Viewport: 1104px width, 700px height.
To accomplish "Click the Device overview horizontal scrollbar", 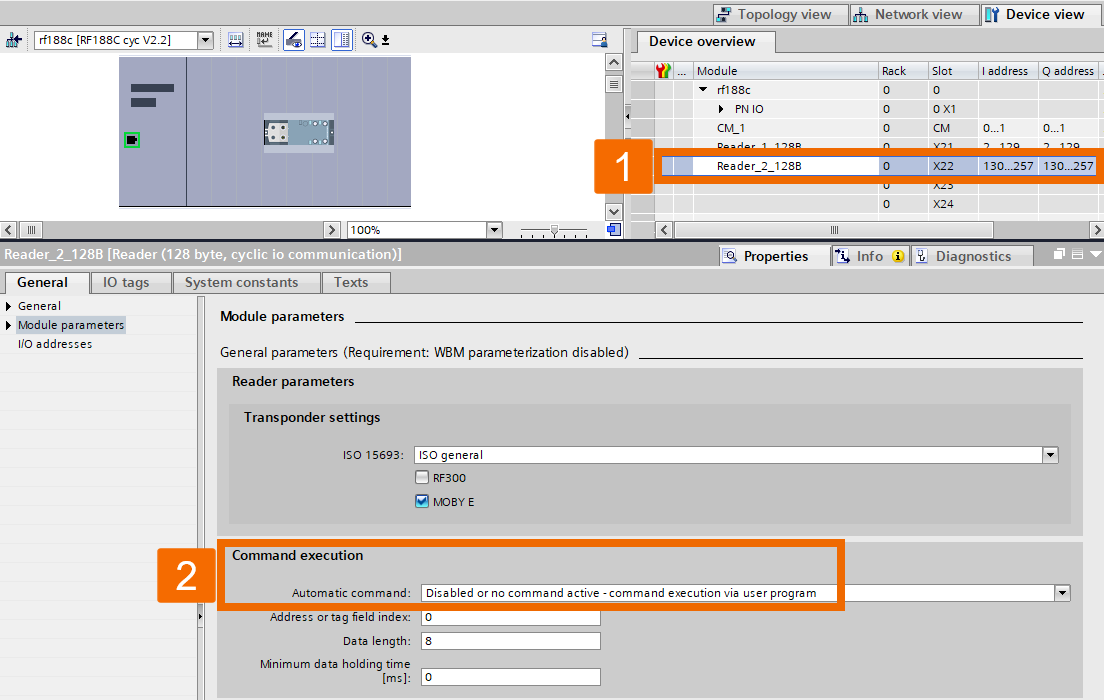I will (x=834, y=230).
